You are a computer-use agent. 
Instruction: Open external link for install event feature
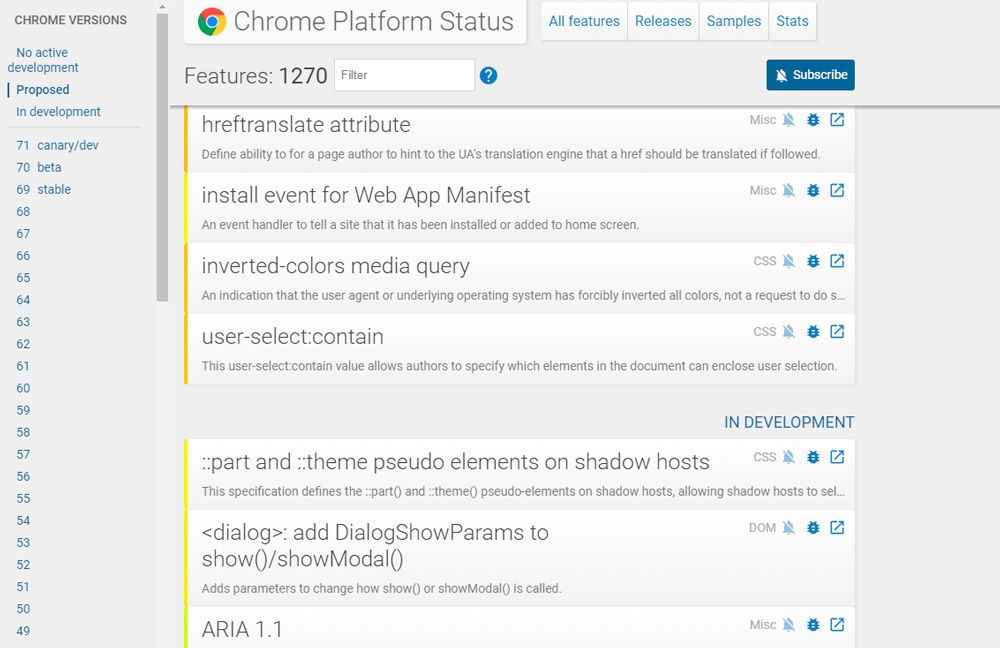(x=837, y=190)
